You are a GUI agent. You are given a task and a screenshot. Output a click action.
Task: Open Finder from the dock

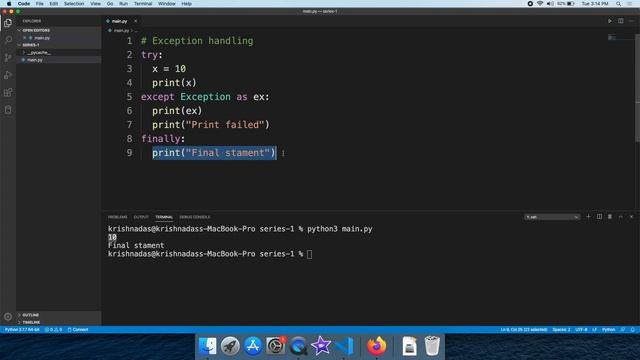(x=208, y=346)
